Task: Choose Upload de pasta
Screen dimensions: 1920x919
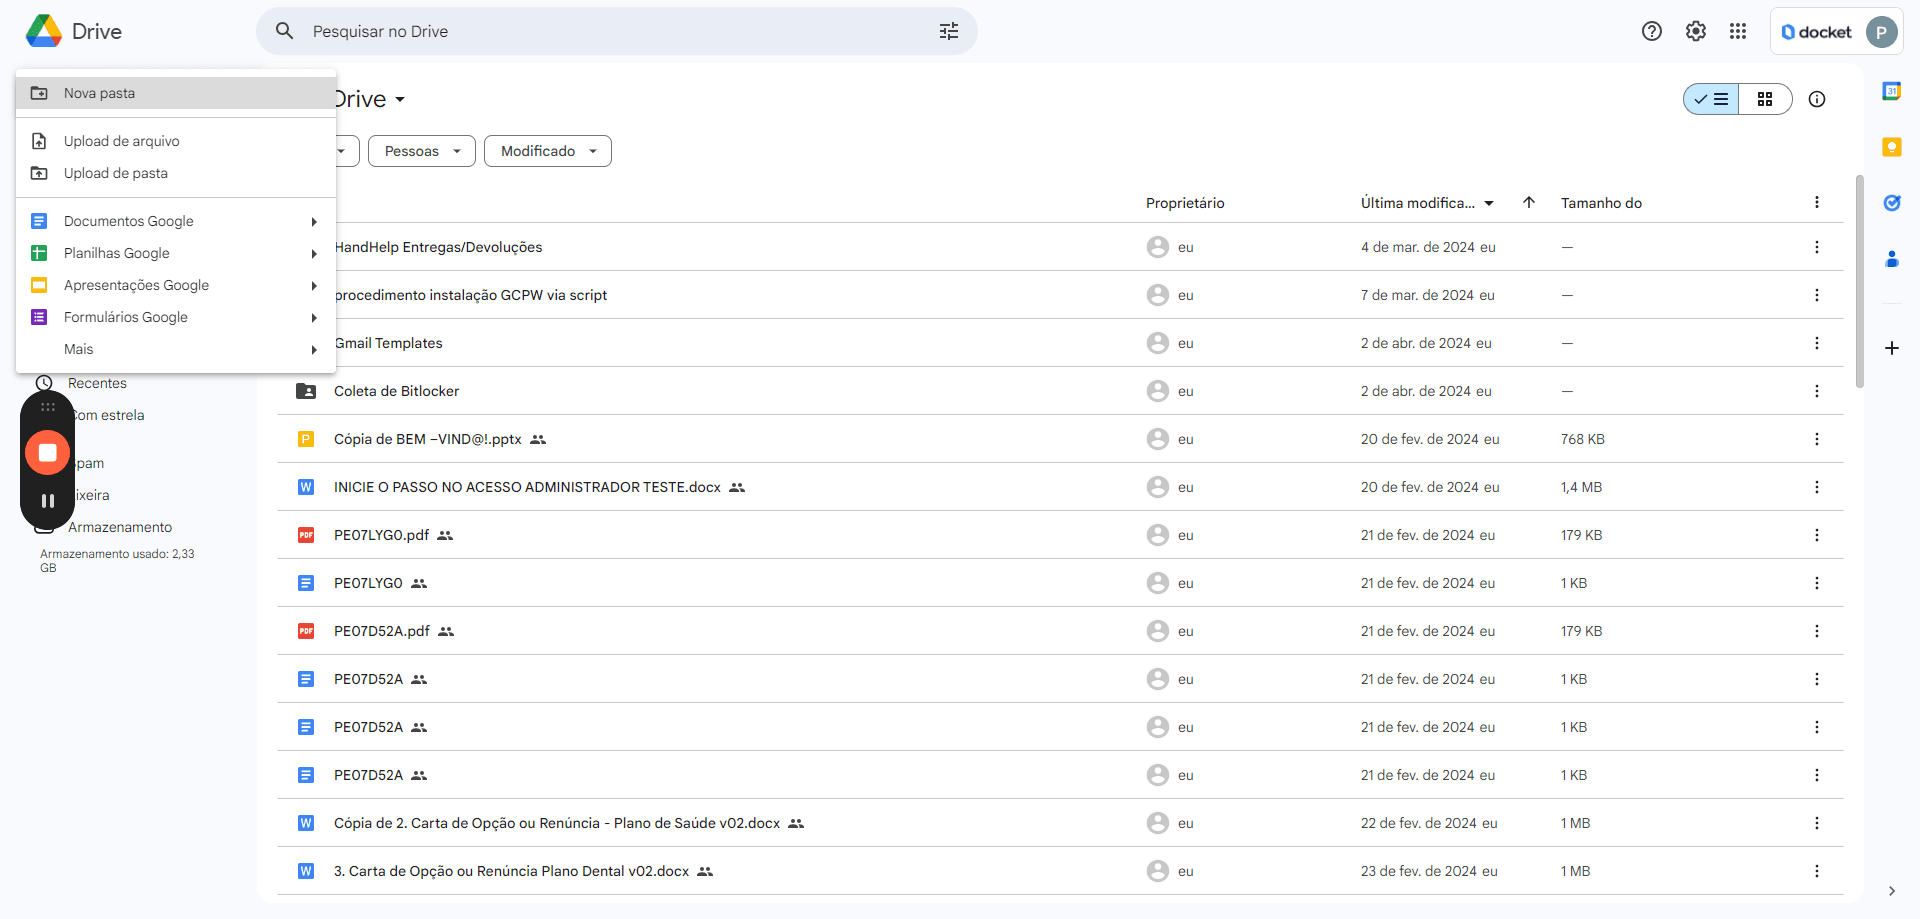Action: (x=176, y=173)
